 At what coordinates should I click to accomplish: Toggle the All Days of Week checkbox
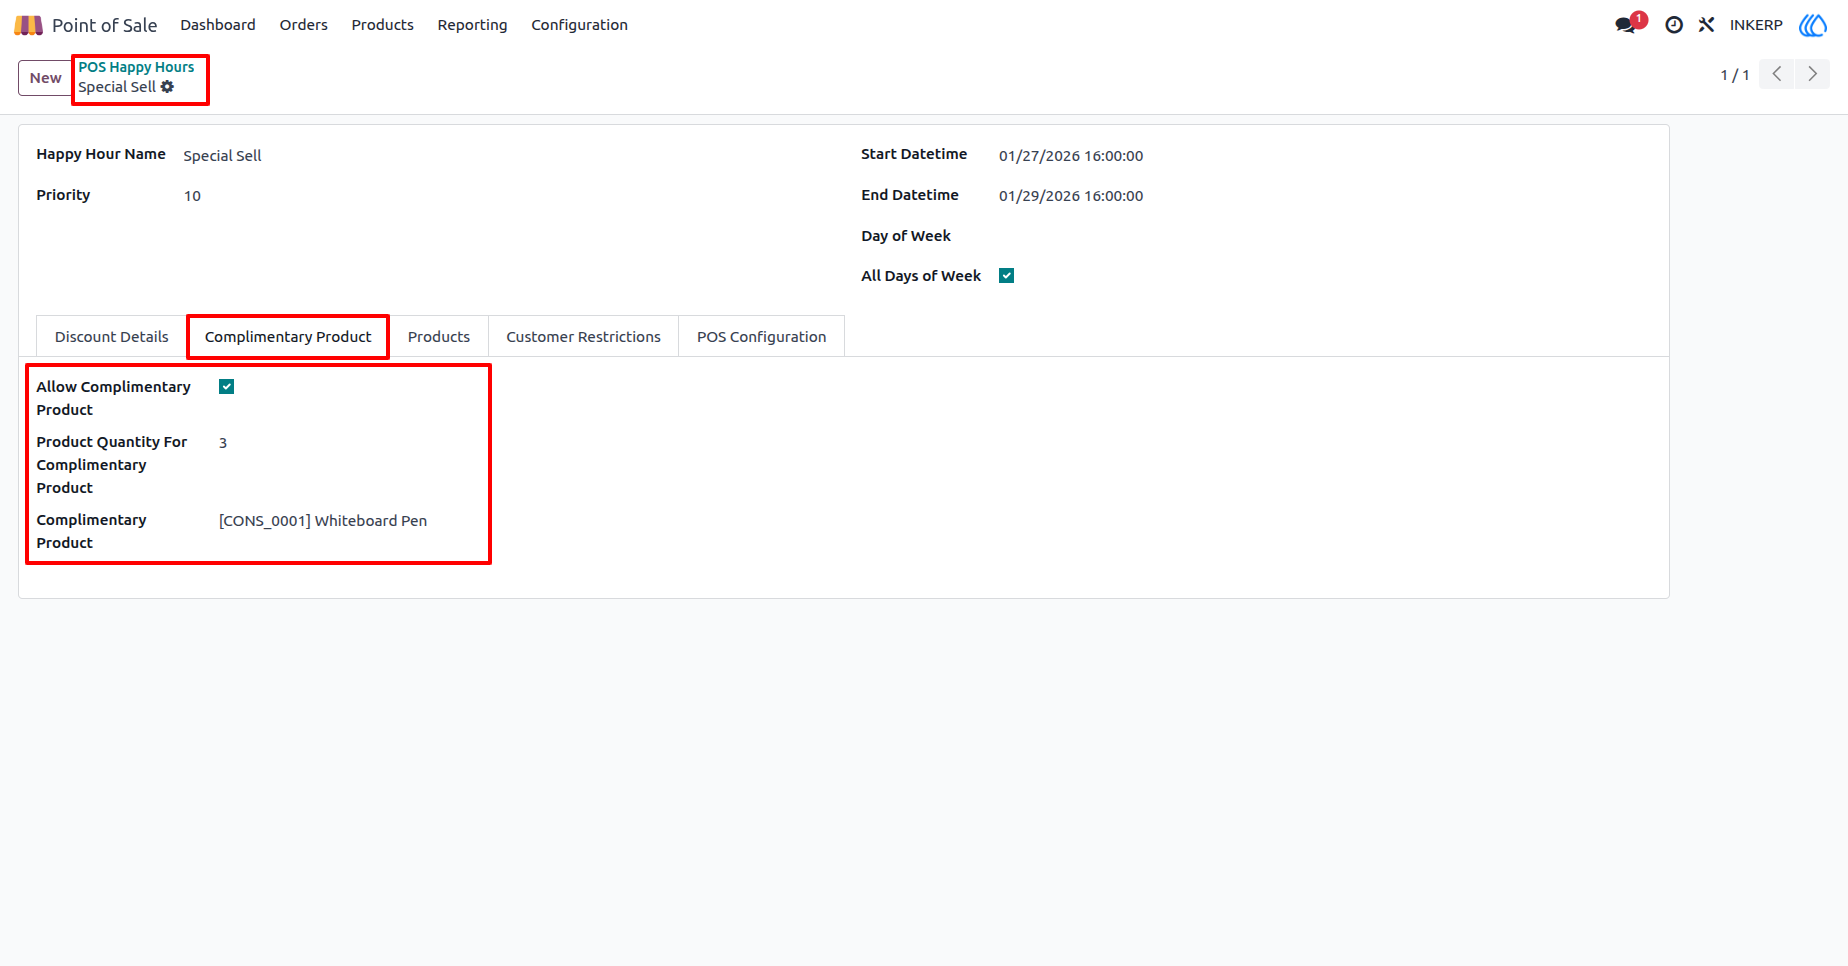(x=1007, y=276)
